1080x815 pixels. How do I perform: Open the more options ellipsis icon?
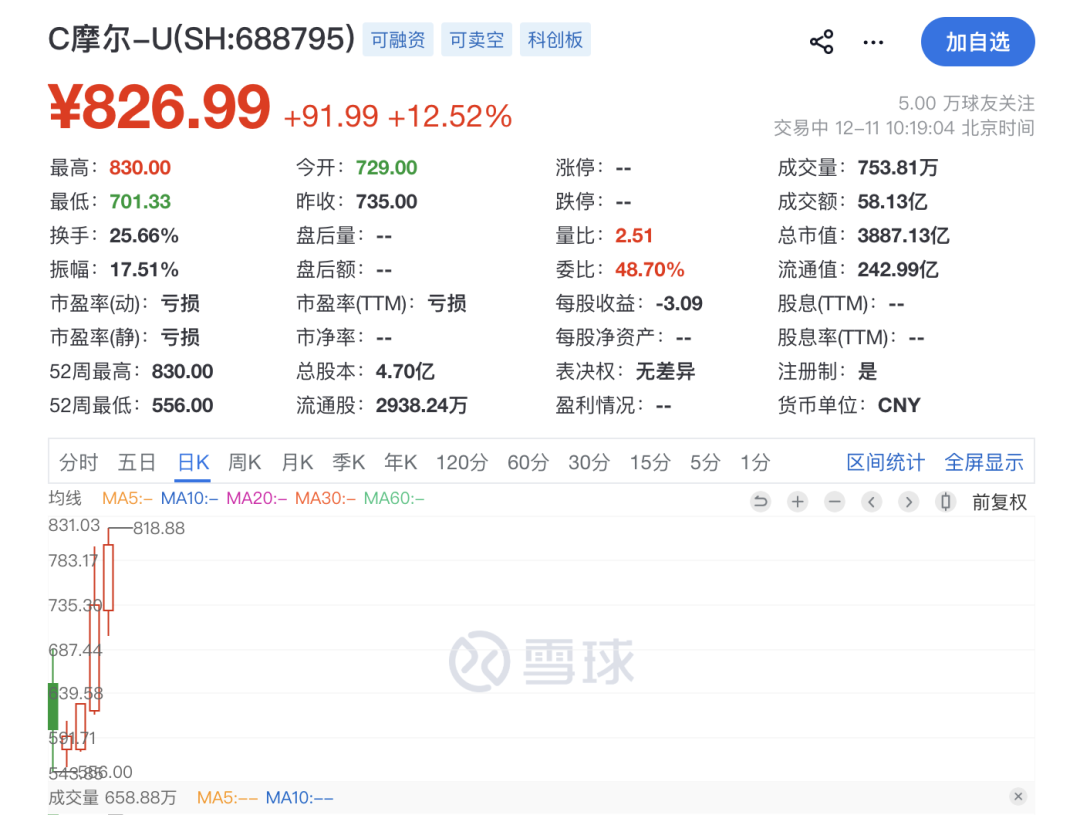click(x=872, y=41)
